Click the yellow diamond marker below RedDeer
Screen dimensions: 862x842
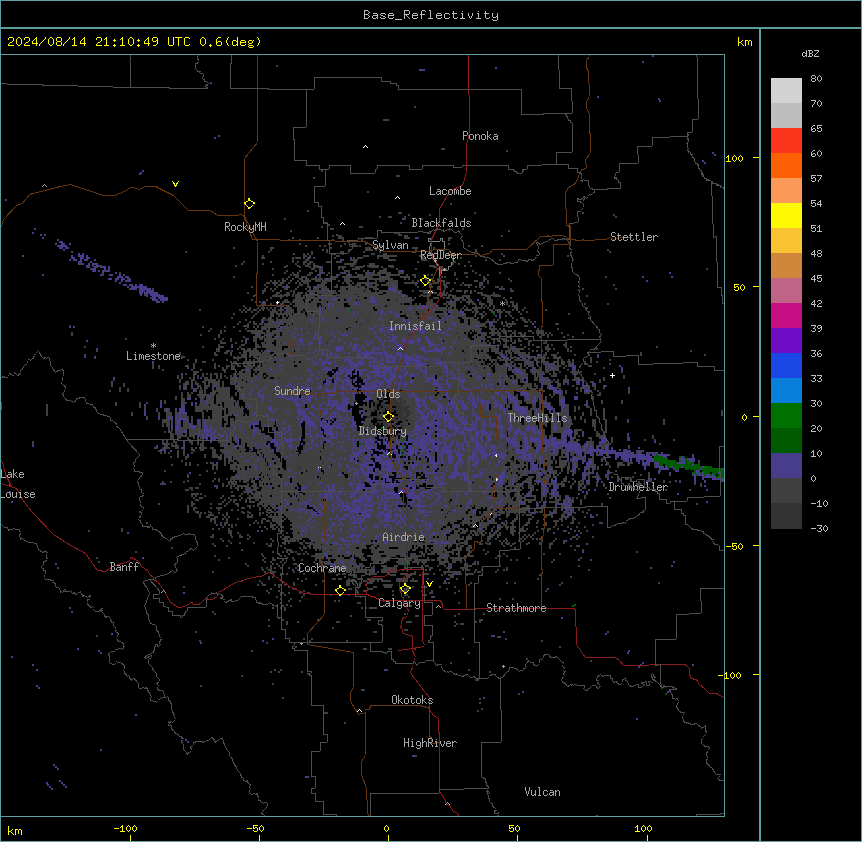[x=426, y=281]
